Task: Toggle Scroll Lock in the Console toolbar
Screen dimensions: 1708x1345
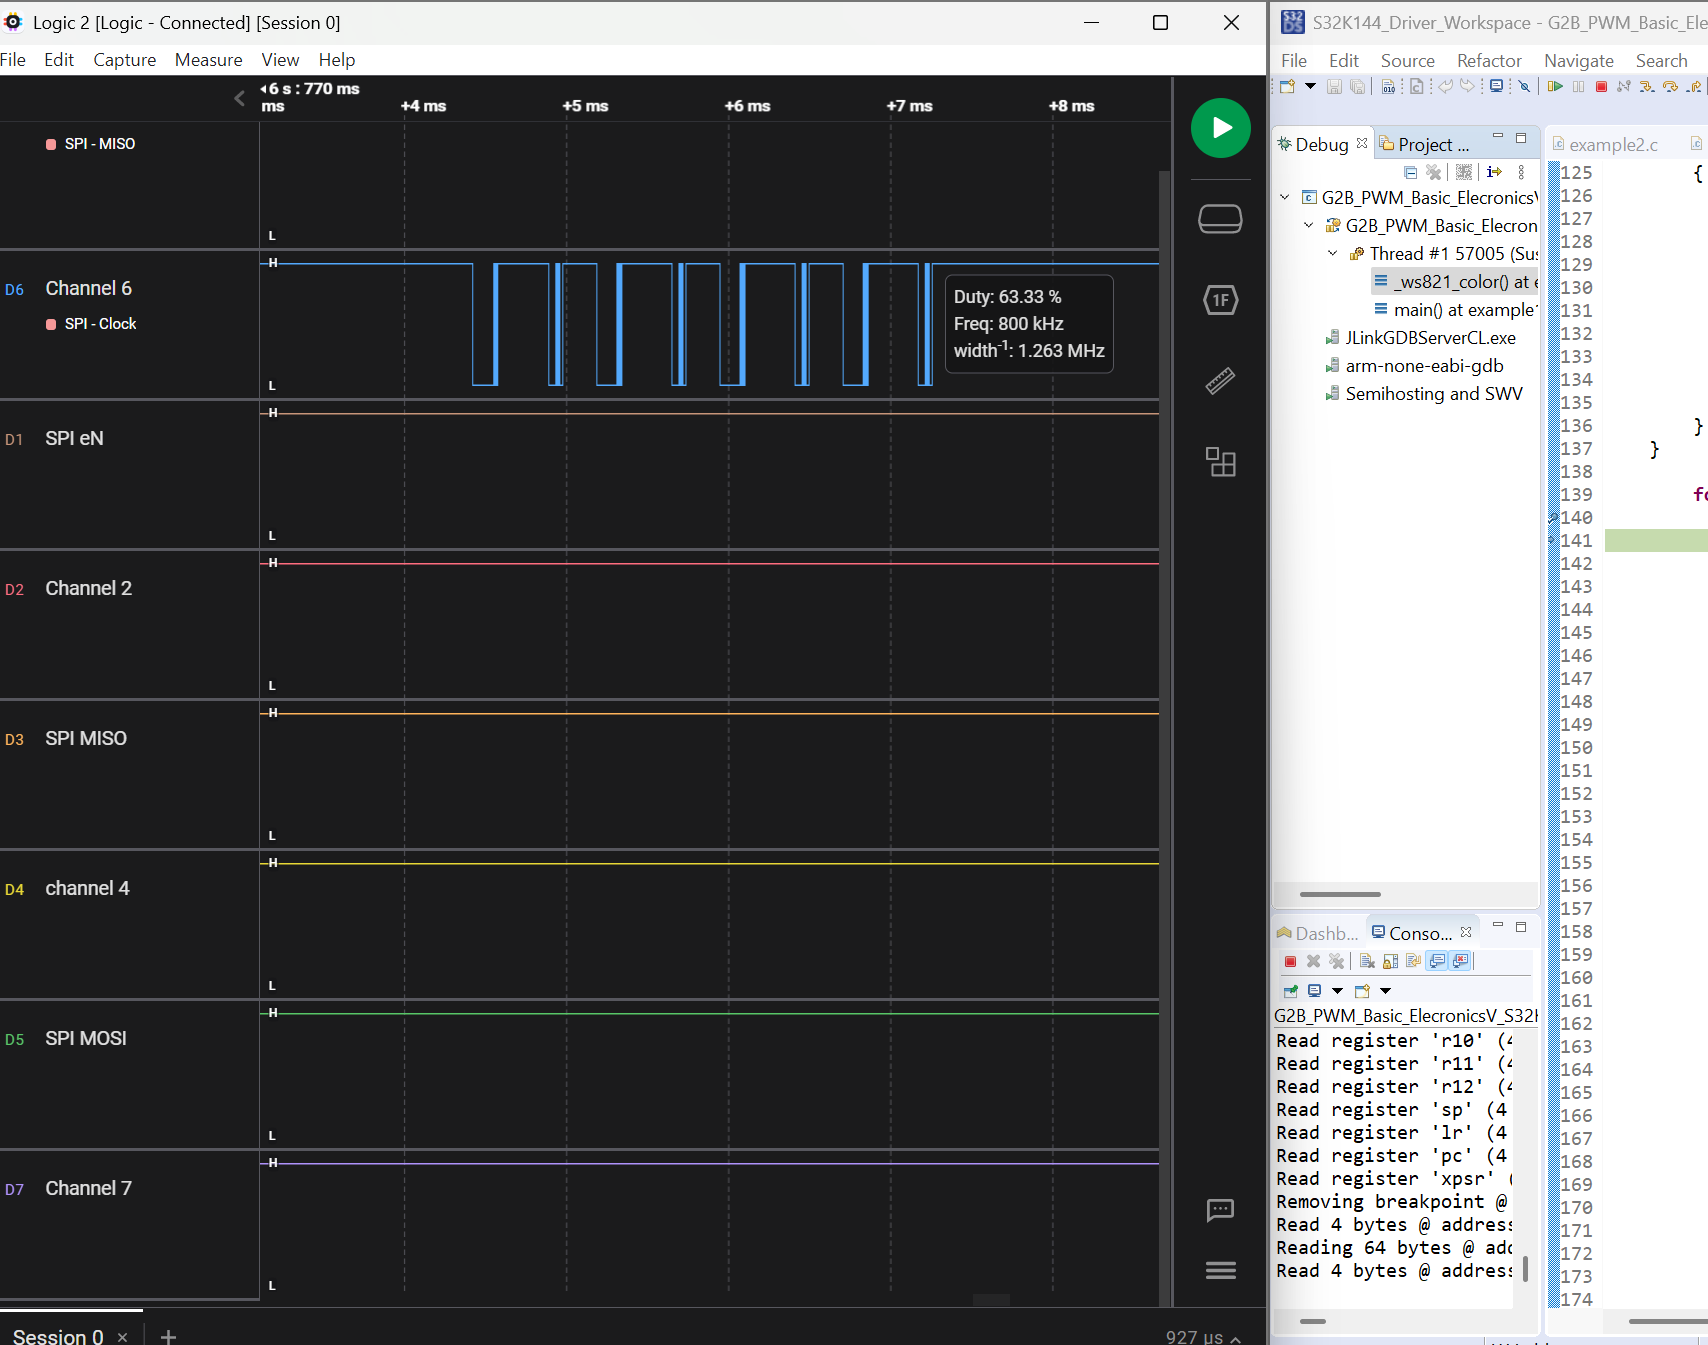Action: 1390,961
